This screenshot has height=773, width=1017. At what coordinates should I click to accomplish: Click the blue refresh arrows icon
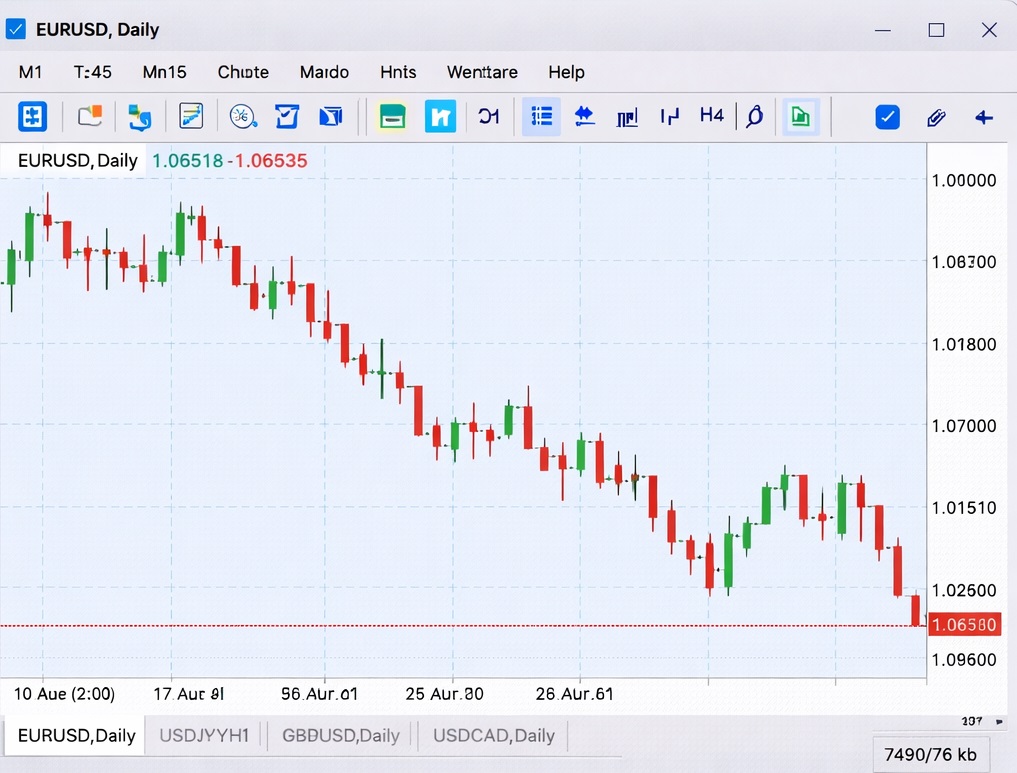click(x=139, y=117)
